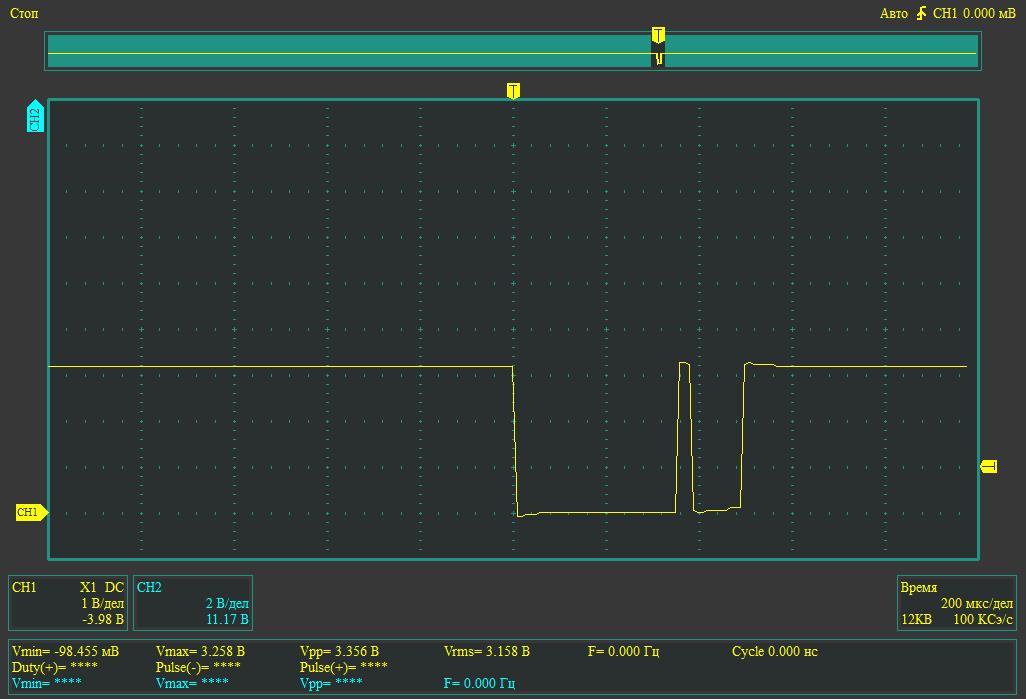Click 'Duty(+)= ****' measurement
Image resolution: width=1026 pixels, height=699 pixels.
(54, 667)
